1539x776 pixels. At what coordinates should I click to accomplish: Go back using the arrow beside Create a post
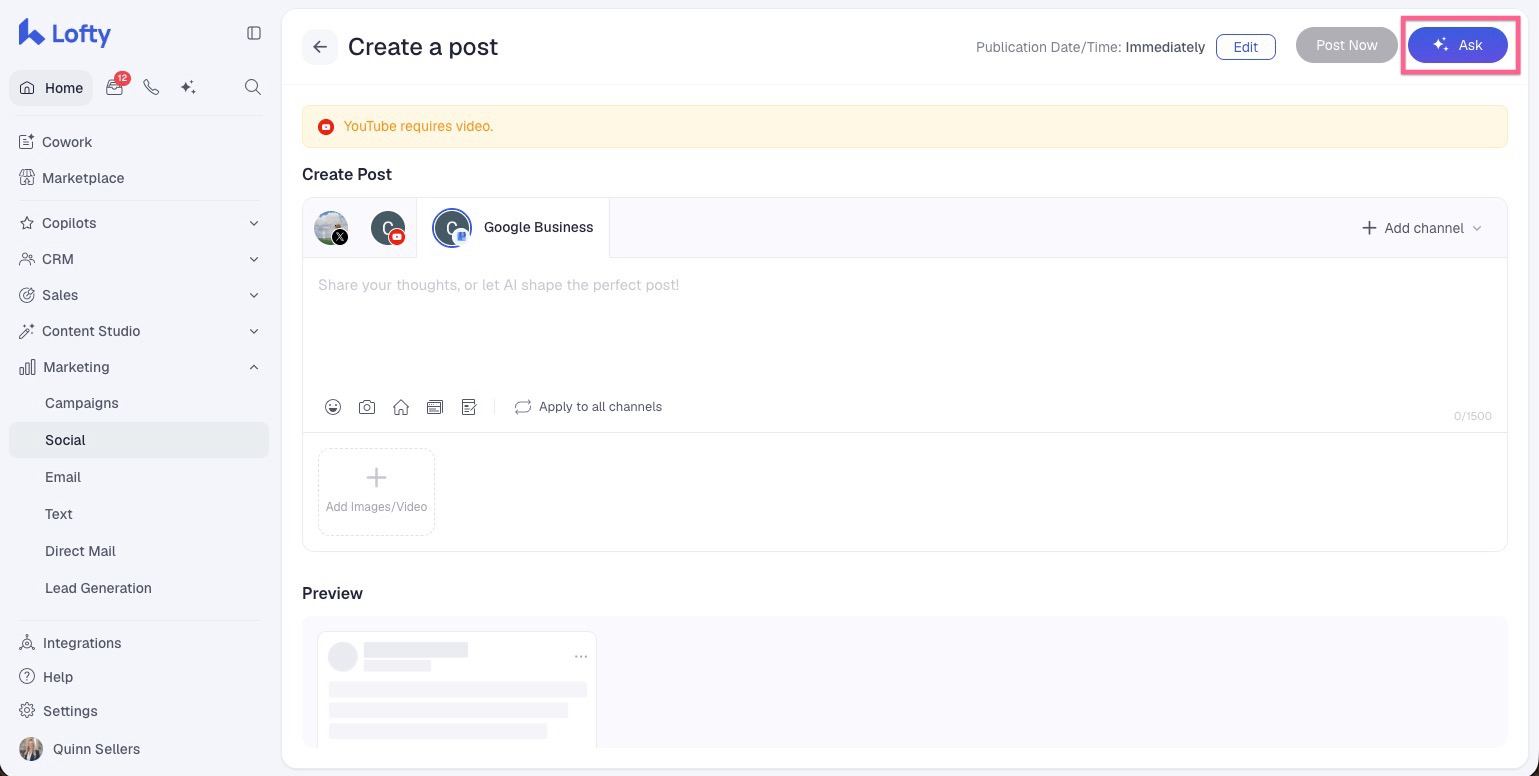click(x=320, y=46)
